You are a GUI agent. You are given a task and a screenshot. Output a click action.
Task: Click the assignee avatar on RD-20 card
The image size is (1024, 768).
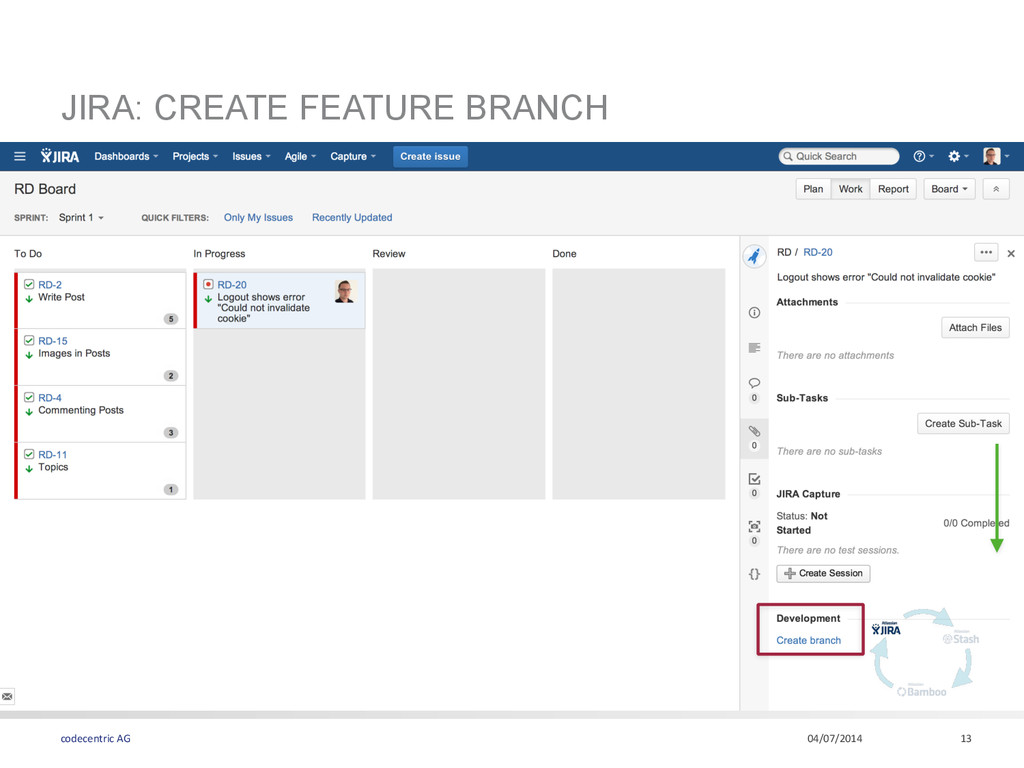click(345, 291)
